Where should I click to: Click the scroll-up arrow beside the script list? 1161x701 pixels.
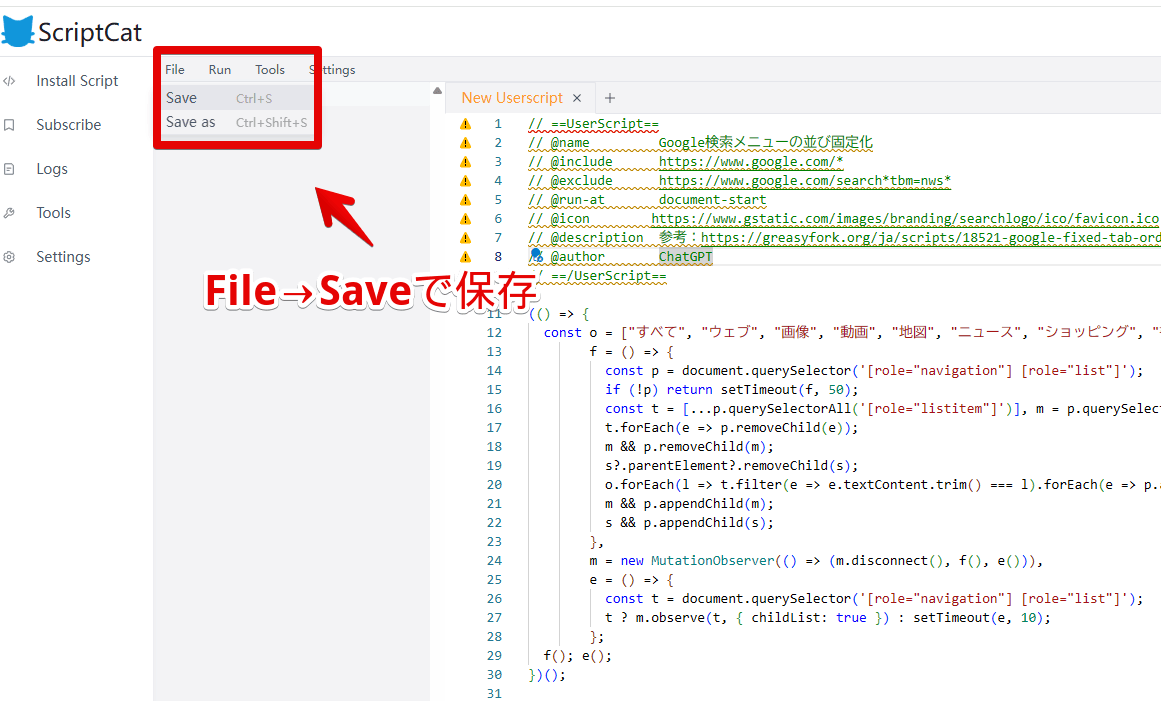[437, 91]
